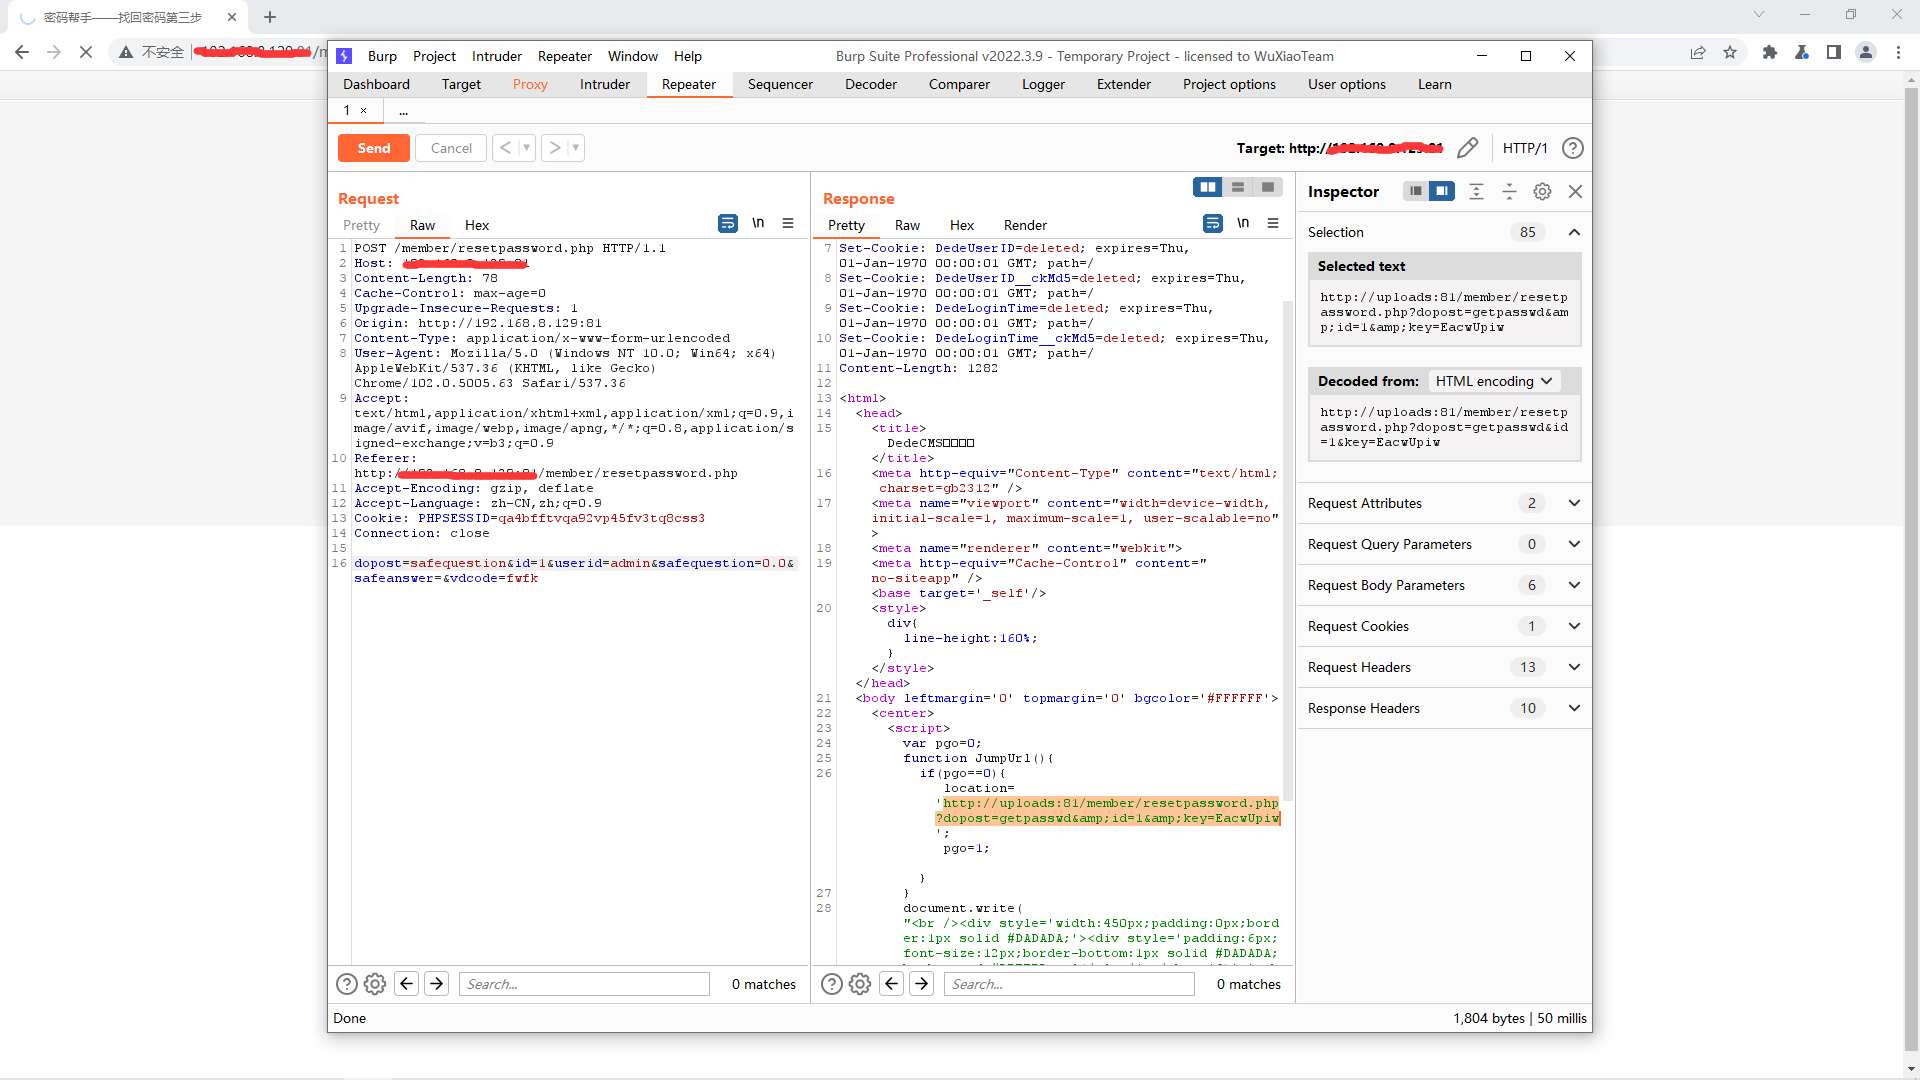Expand Request Body Parameters section
The image size is (1920, 1080).
pyautogui.click(x=1573, y=585)
